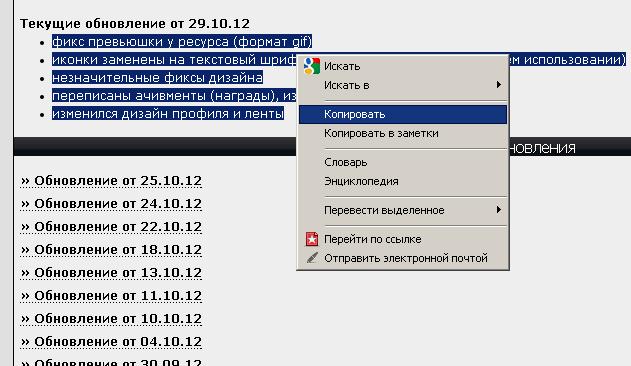
Task: Expand the Искать в submenu arrow
Action: click(x=499, y=85)
